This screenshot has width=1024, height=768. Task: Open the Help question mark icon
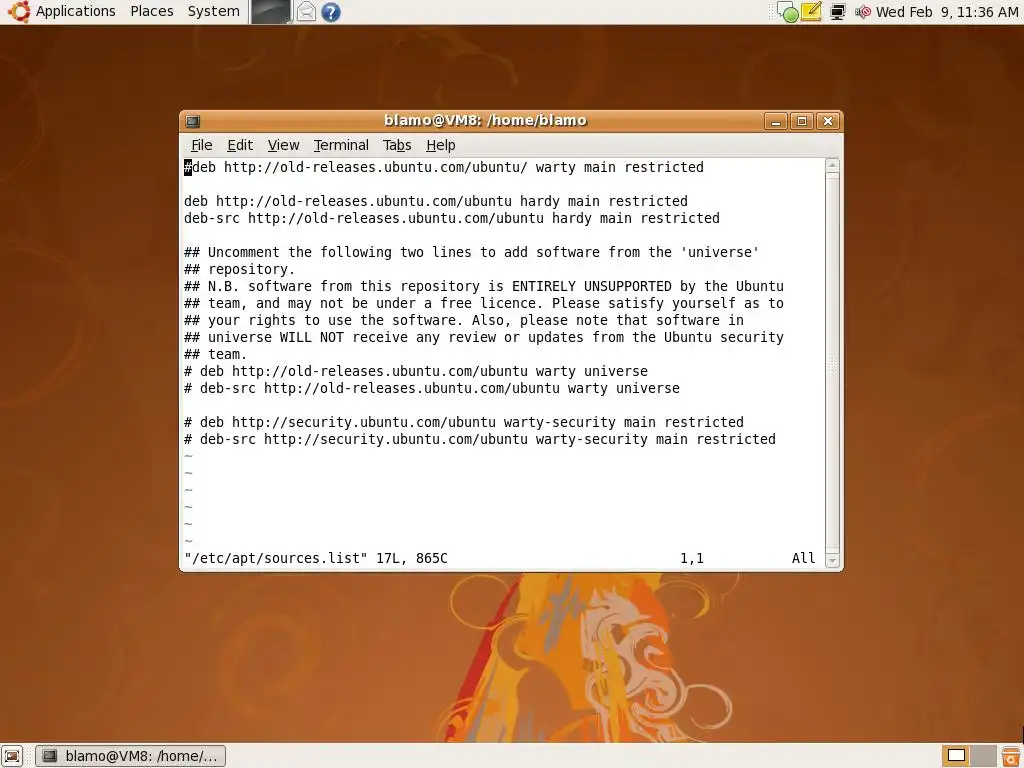(331, 12)
